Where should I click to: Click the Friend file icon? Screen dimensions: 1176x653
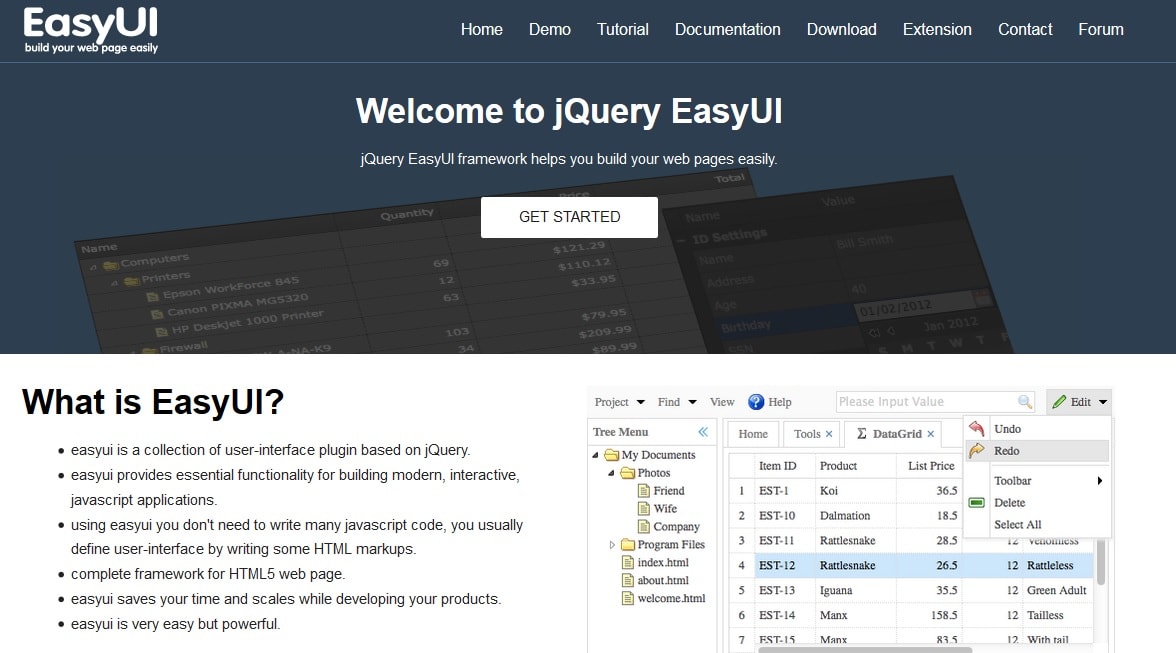(644, 491)
